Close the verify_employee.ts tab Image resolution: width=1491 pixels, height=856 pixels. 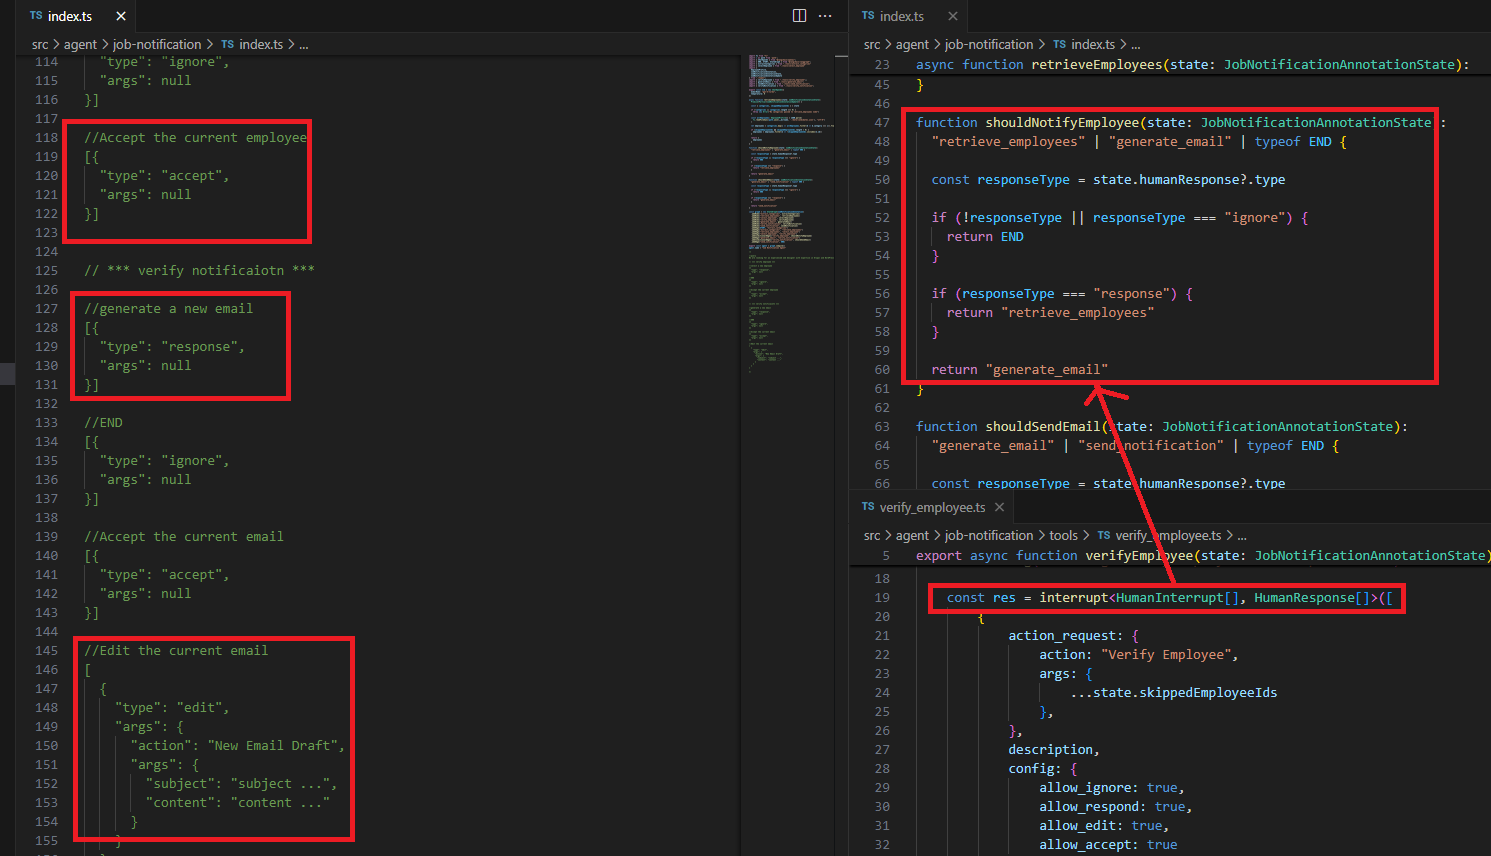(x=999, y=507)
